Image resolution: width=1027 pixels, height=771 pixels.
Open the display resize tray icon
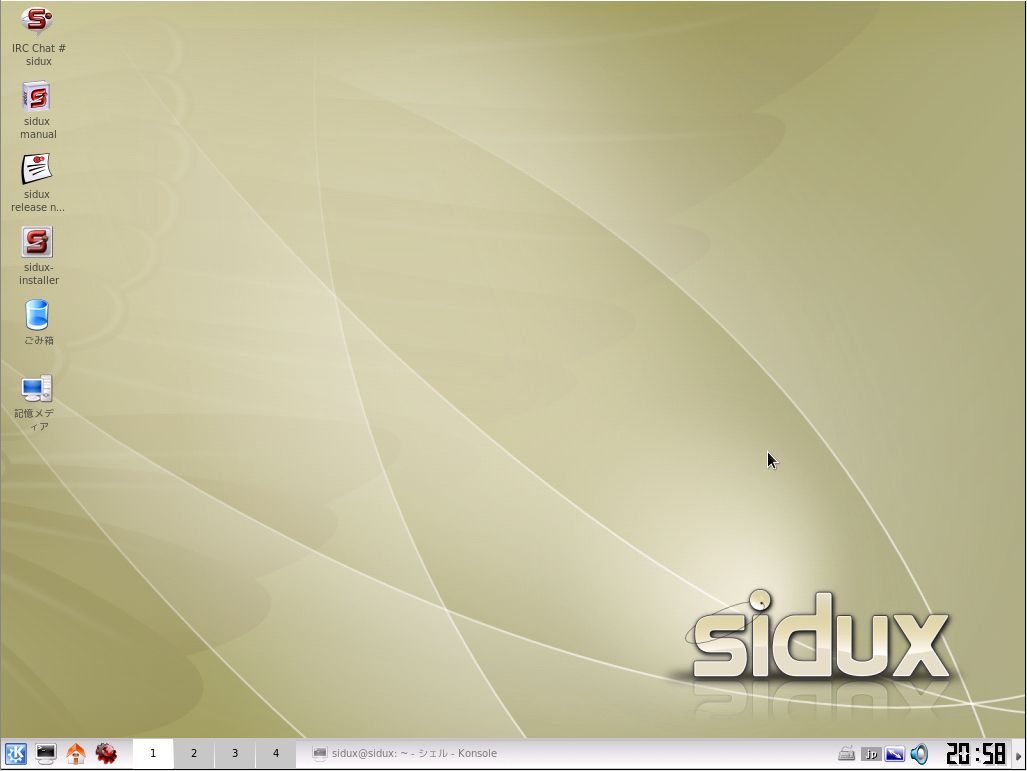(x=895, y=755)
